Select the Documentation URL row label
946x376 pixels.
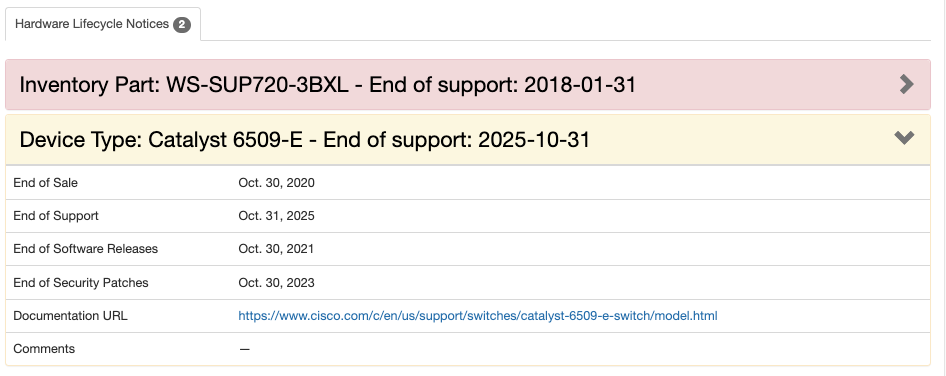(70, 316)
